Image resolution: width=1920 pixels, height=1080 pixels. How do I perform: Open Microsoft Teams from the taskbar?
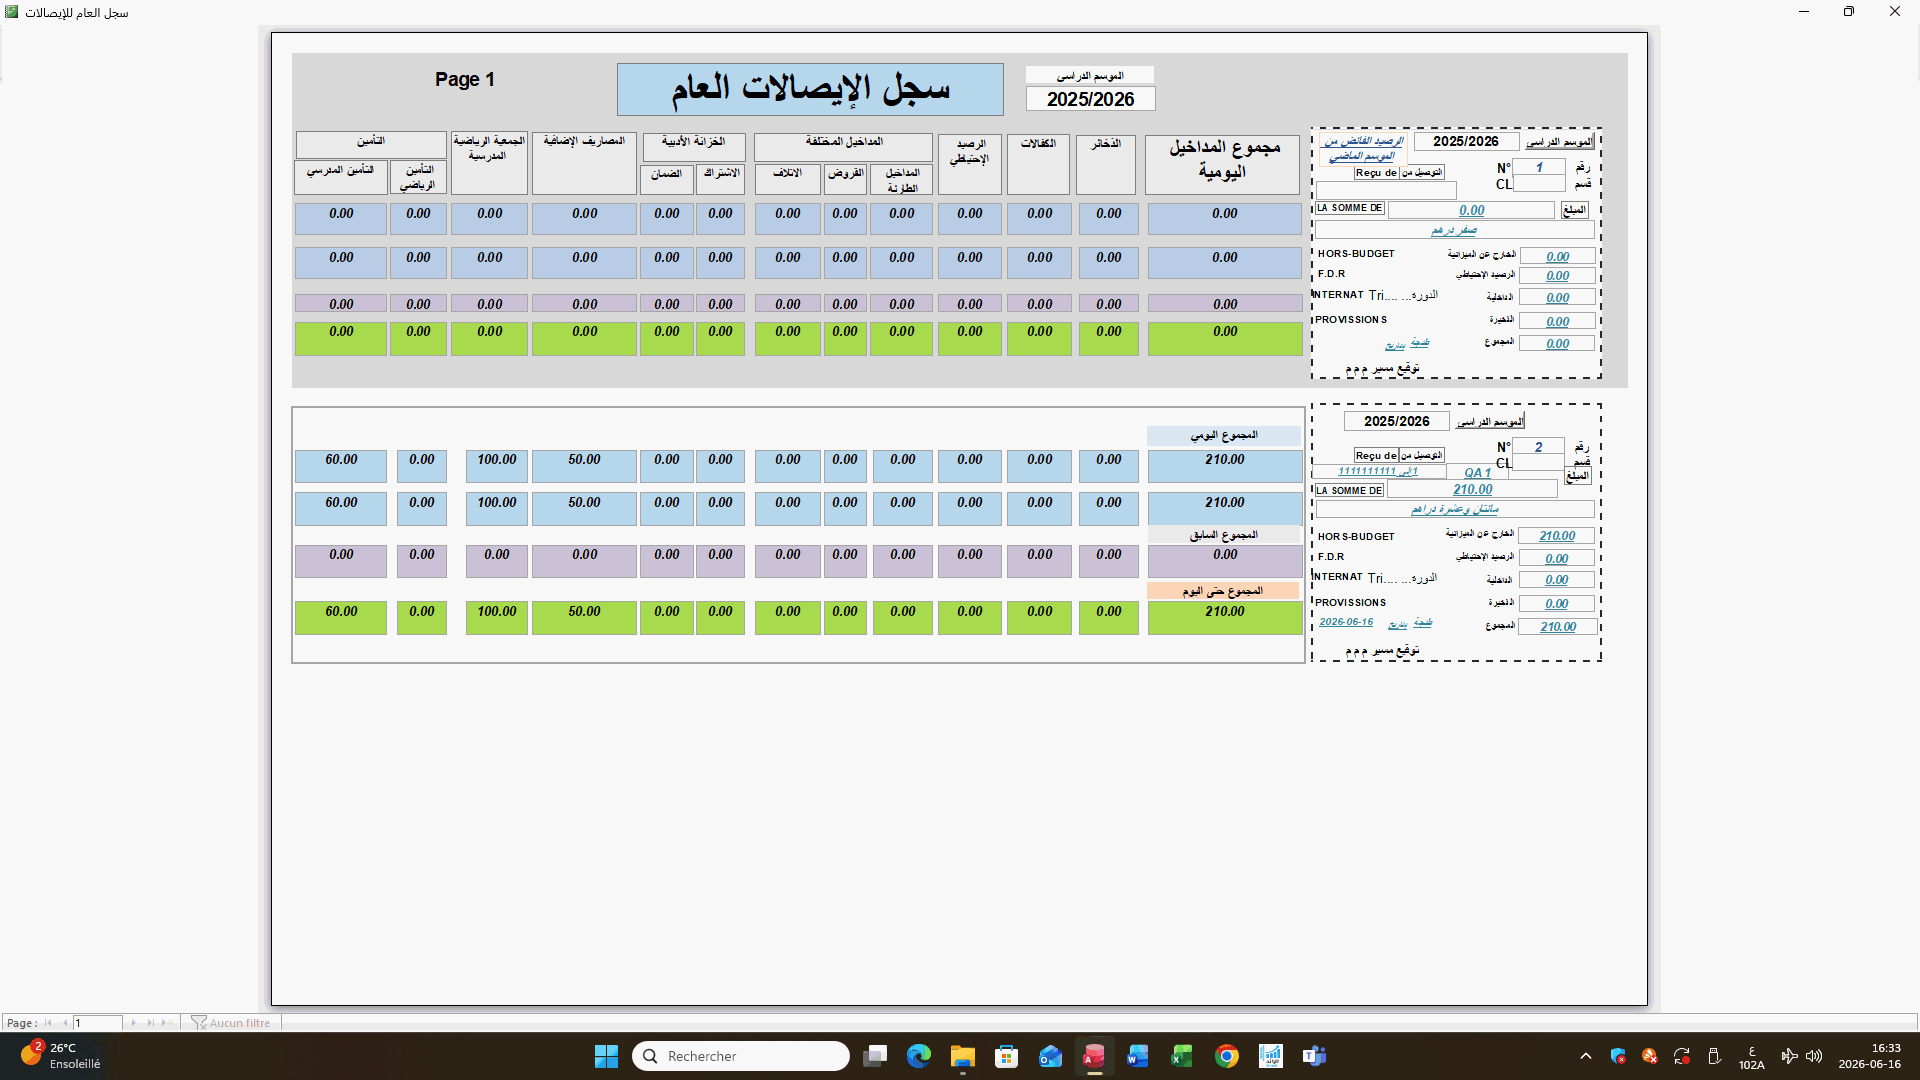pos(1314,1056)
